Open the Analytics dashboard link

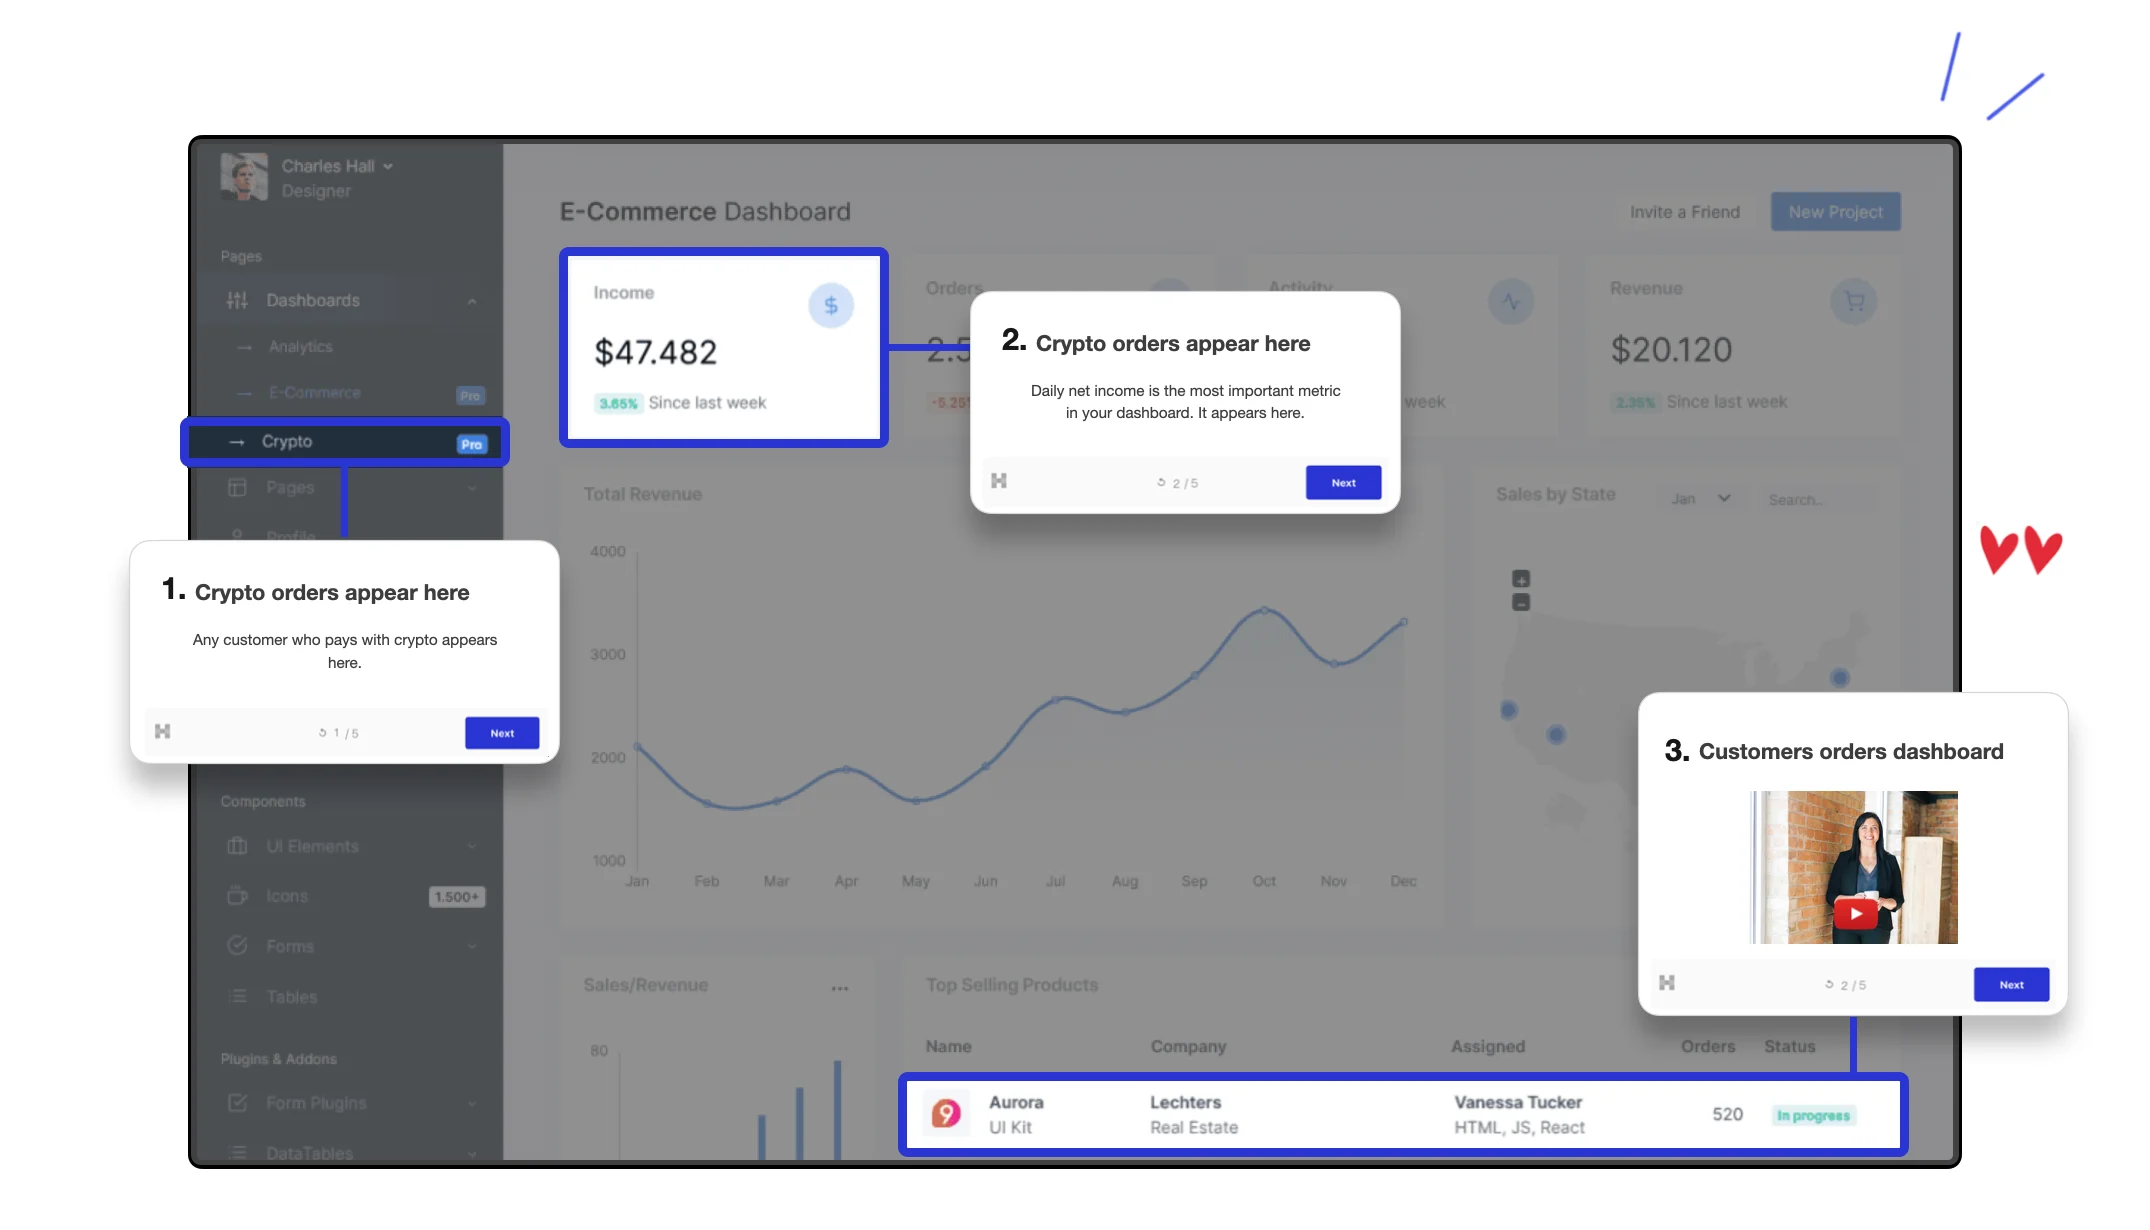click(300, 347)
